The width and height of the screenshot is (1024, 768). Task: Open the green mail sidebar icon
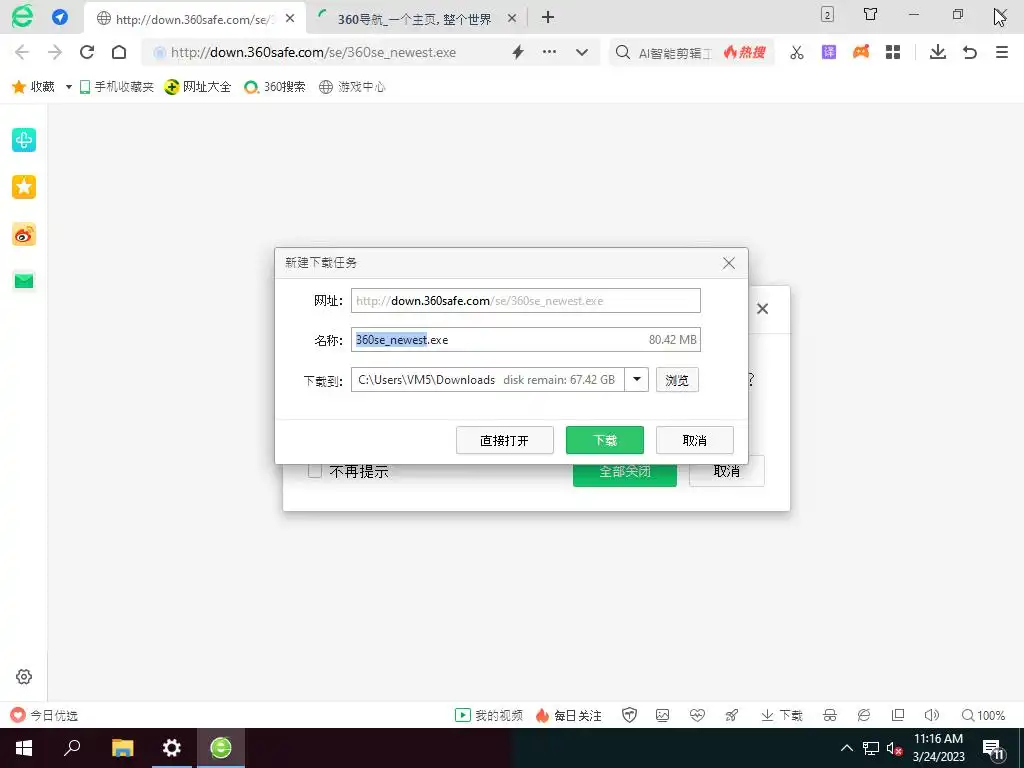click(x=24, y=281)
